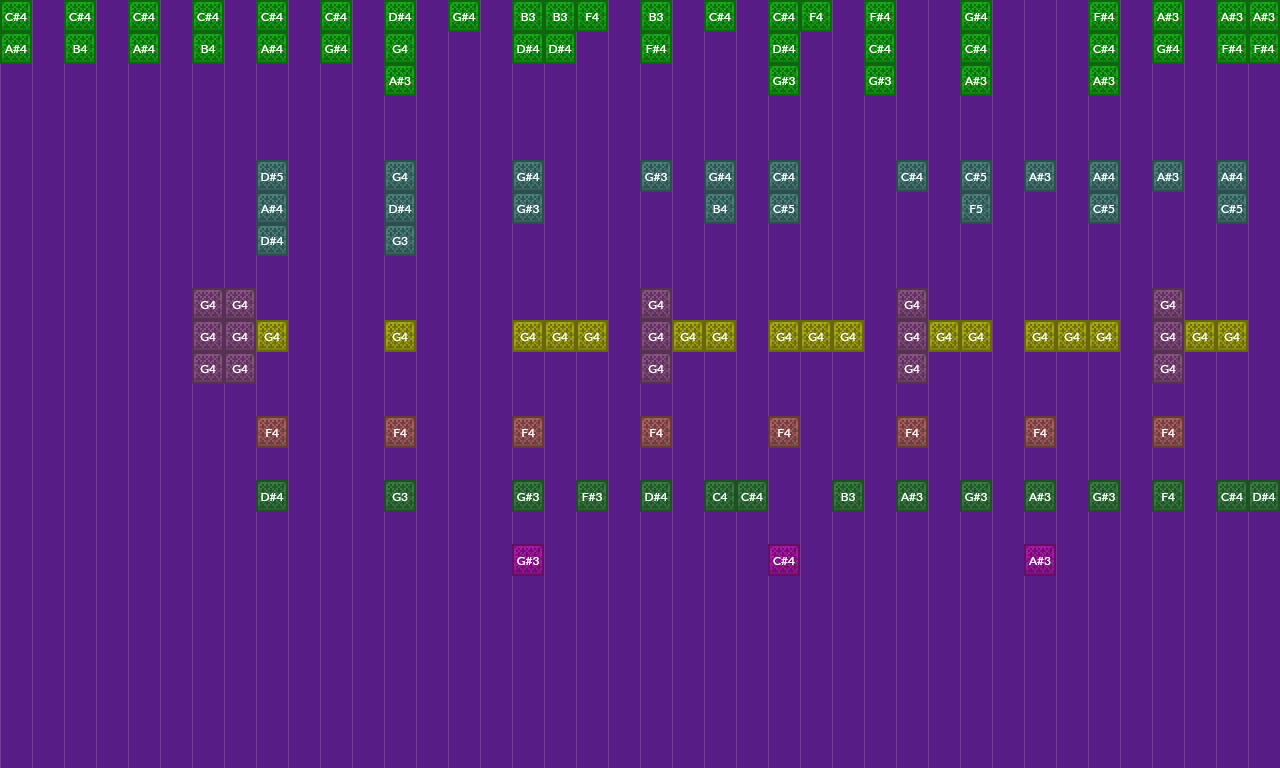Click the dark green C4 note
The width and height of the screenshot is (1280, 768).
(720, 496)
